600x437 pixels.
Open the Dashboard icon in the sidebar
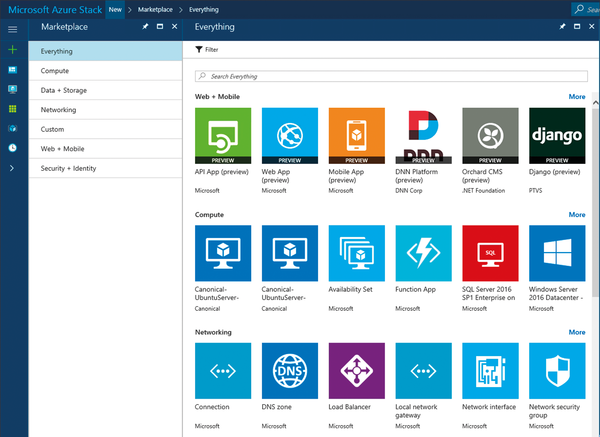tap(13, 70)
